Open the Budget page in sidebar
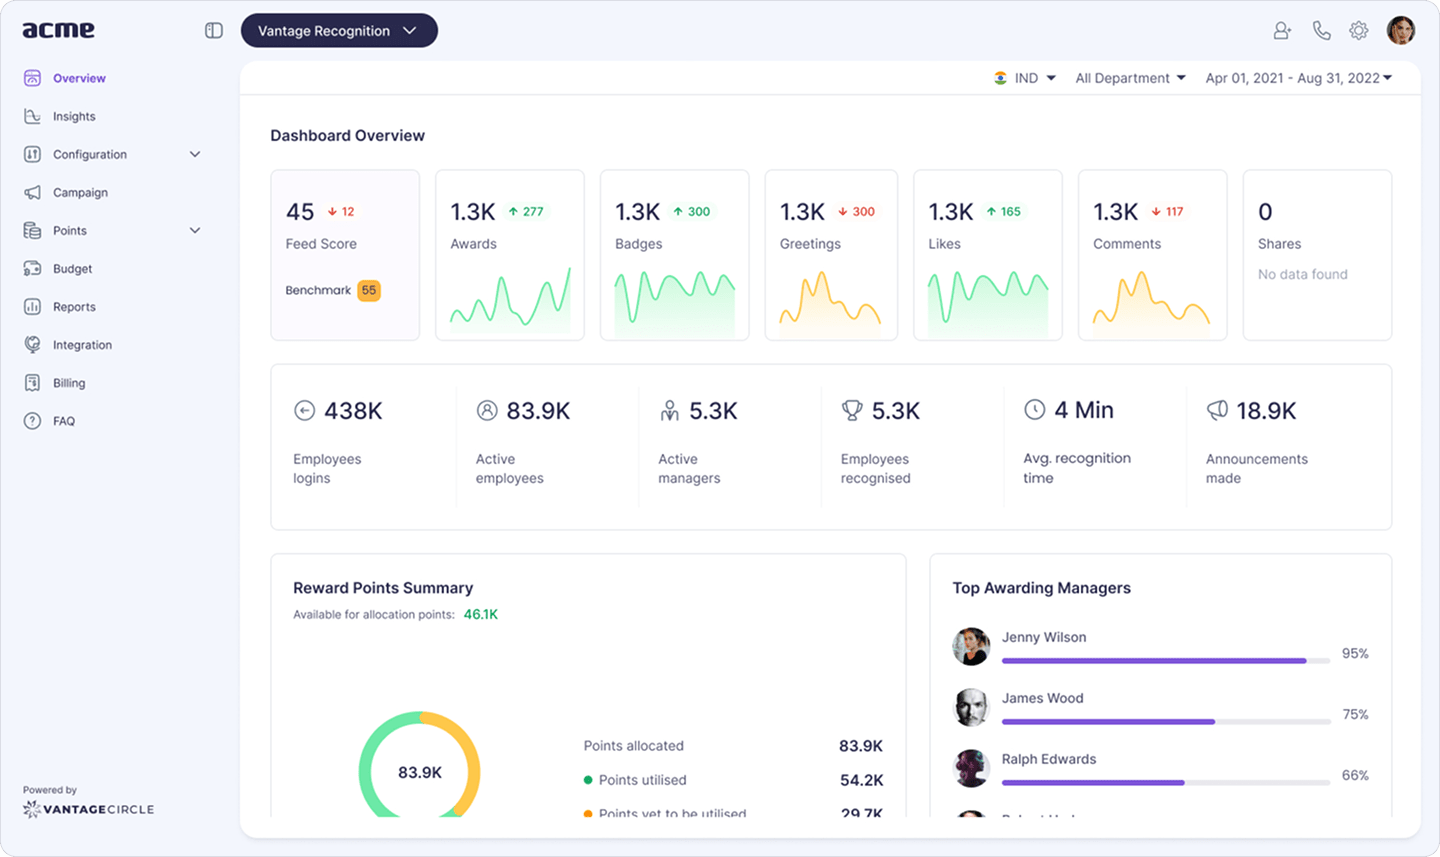Screen dimensions: 1440x857 coord(74,268)
